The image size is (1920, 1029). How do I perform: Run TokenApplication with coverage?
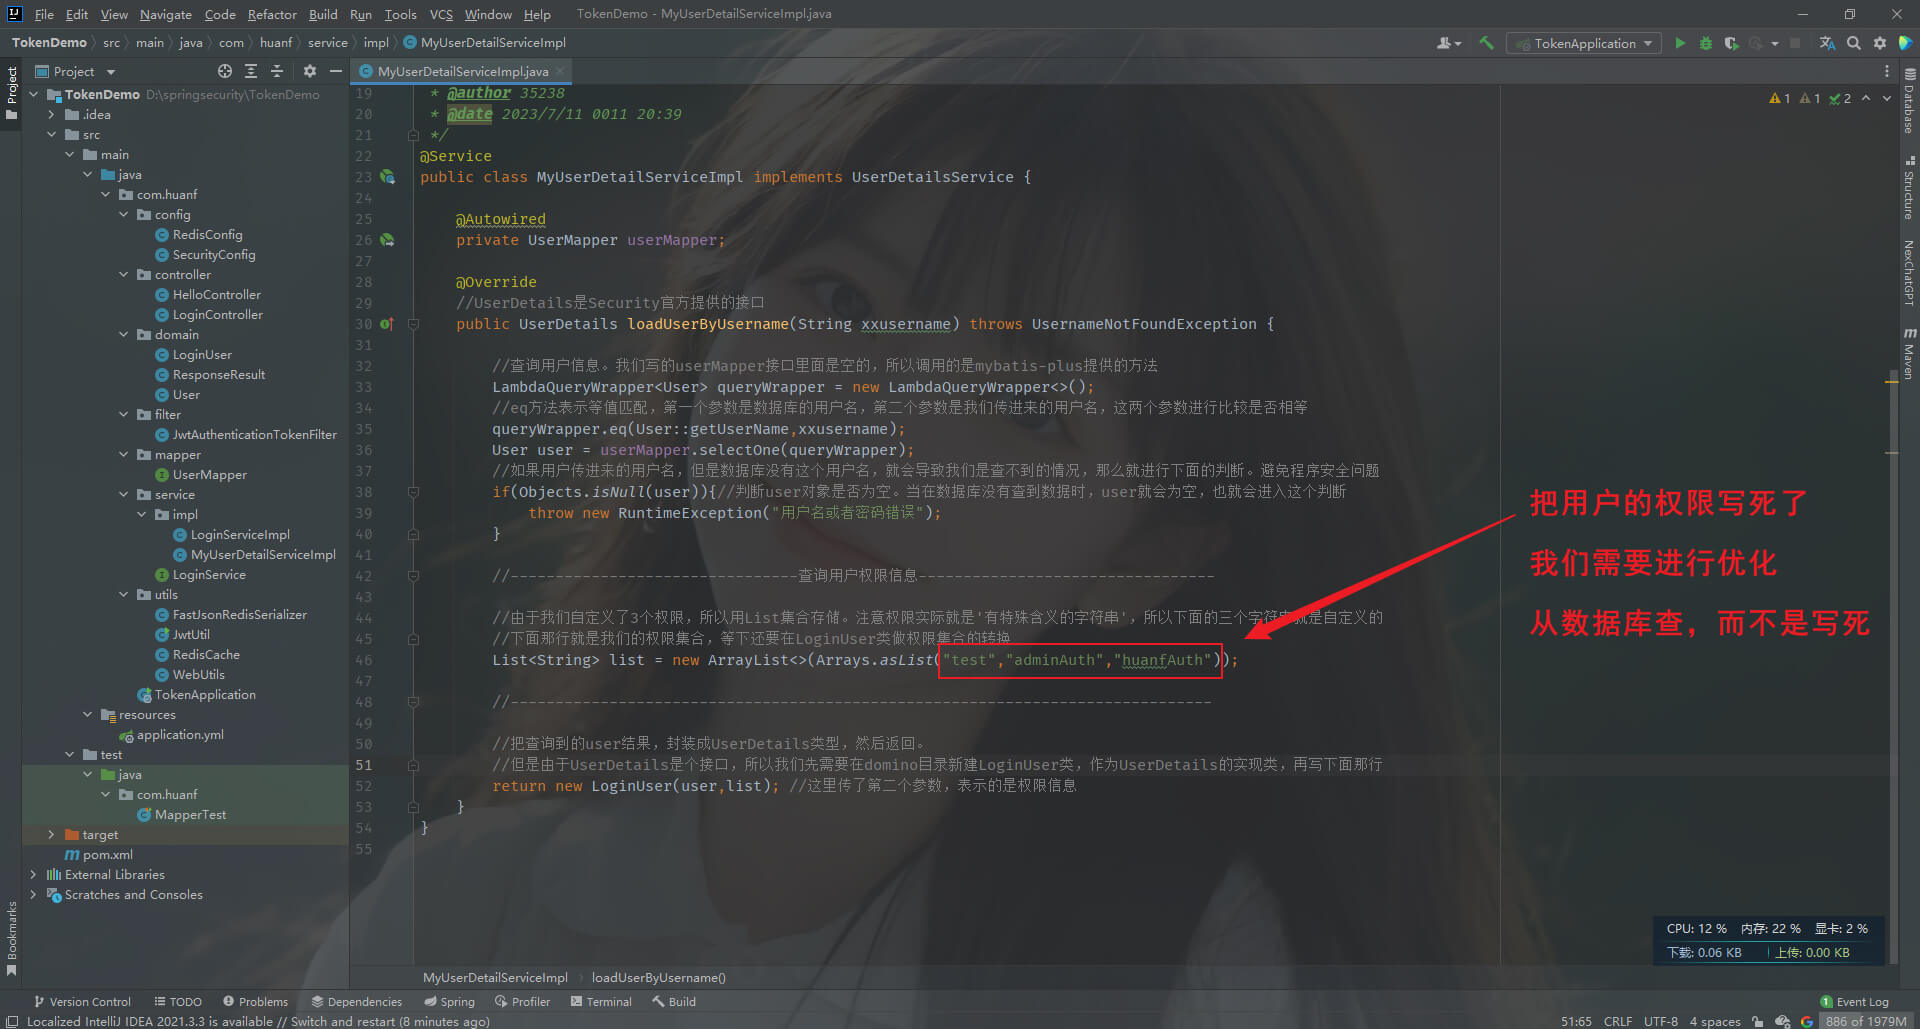click(x=1731, y=43)
